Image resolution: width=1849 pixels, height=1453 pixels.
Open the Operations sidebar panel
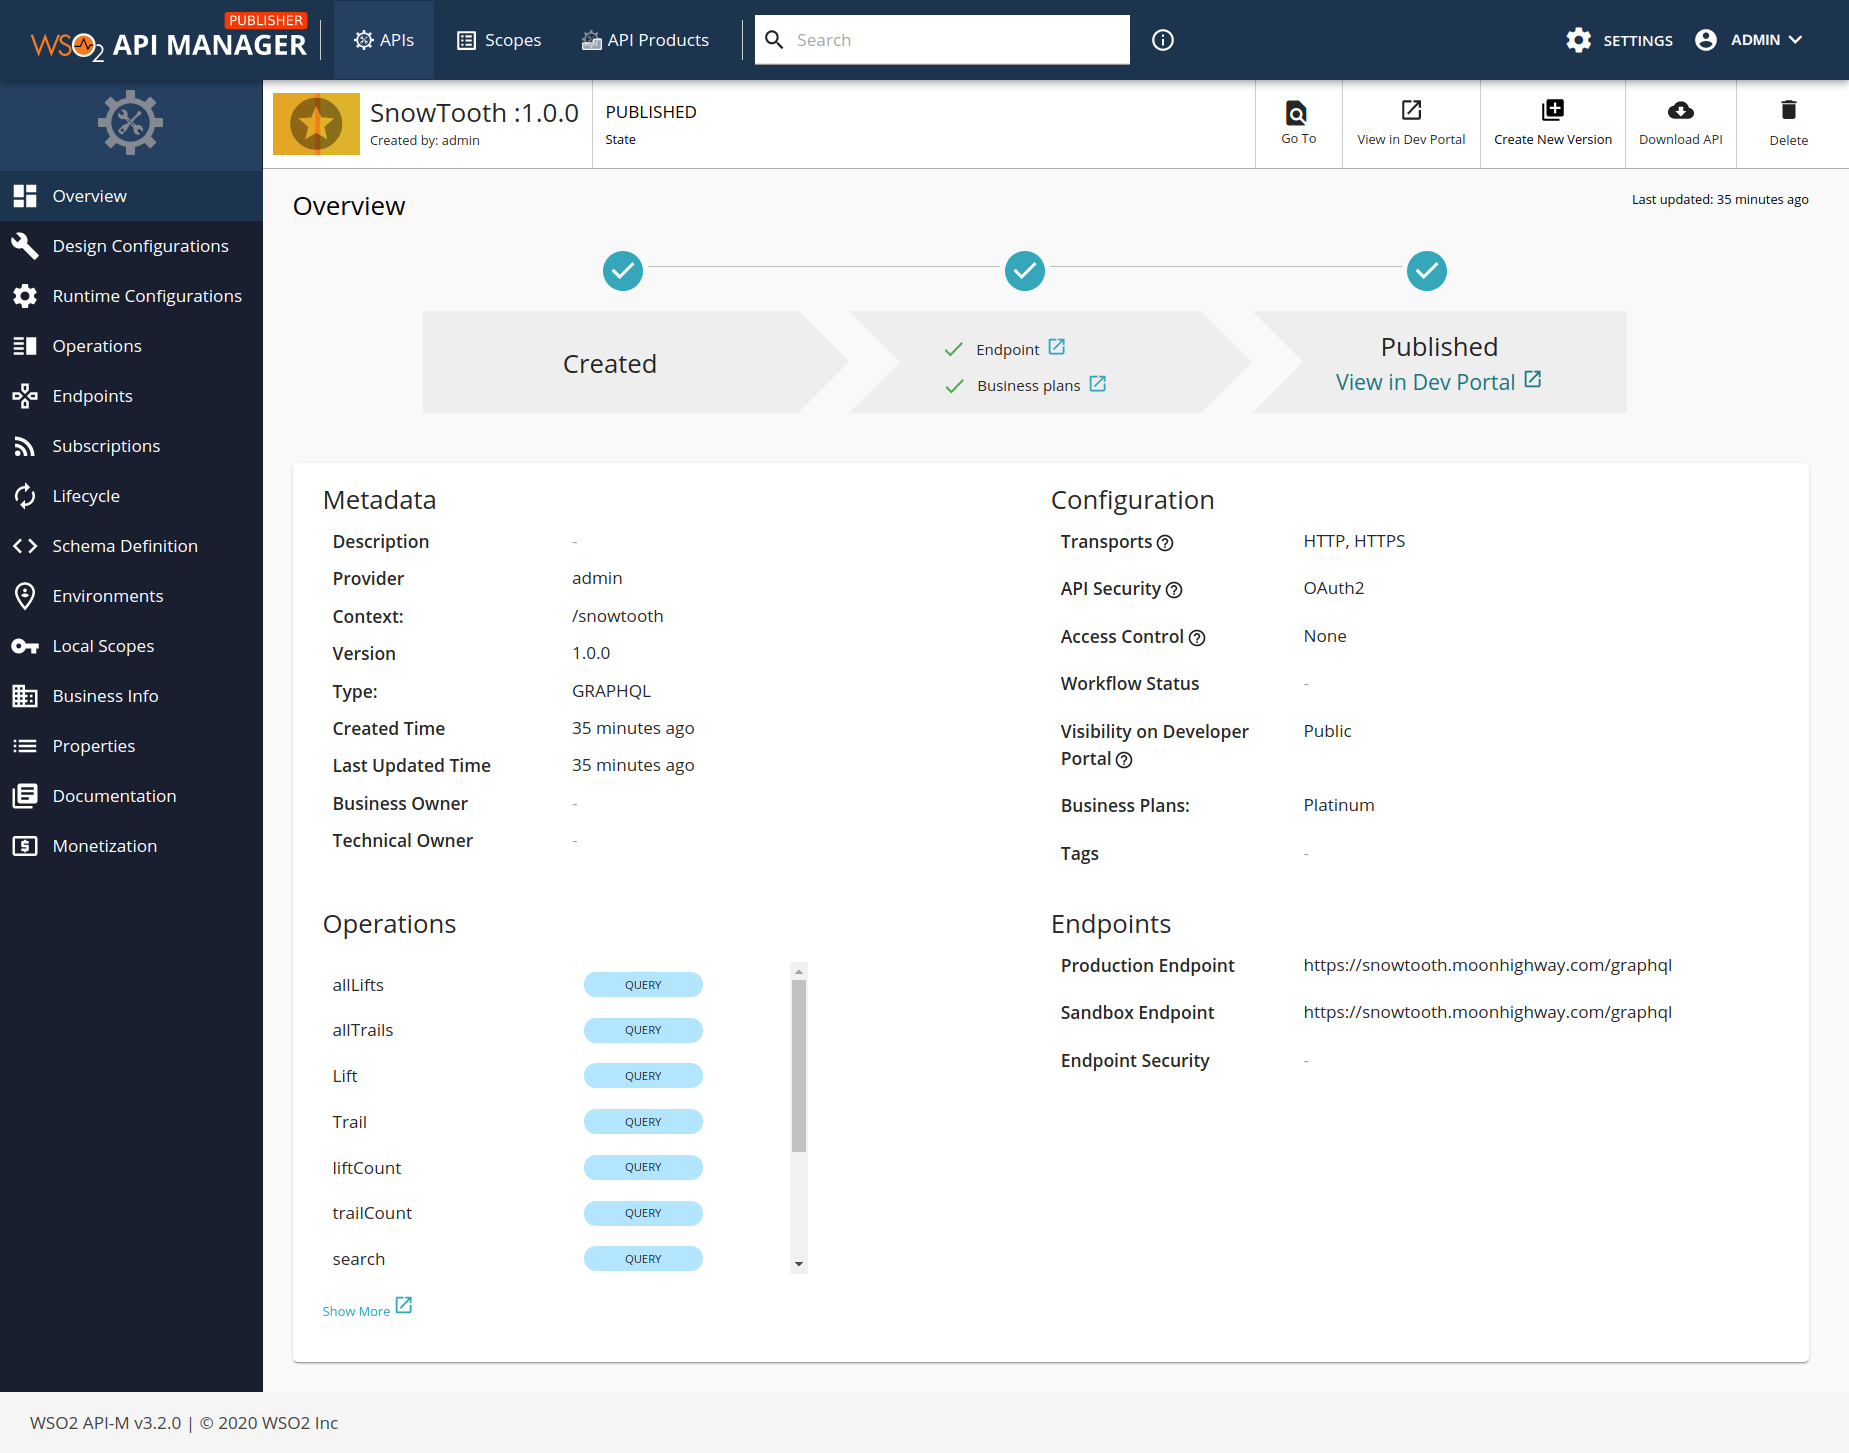click(x=96, y=345)
